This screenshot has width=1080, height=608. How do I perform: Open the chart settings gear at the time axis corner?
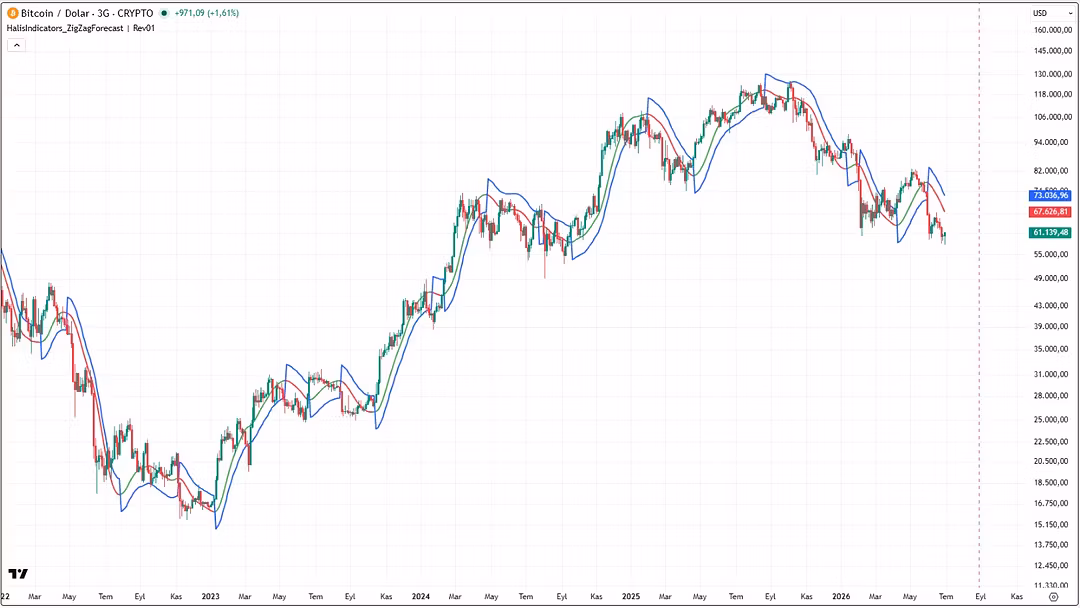[x=1053, y=597]
